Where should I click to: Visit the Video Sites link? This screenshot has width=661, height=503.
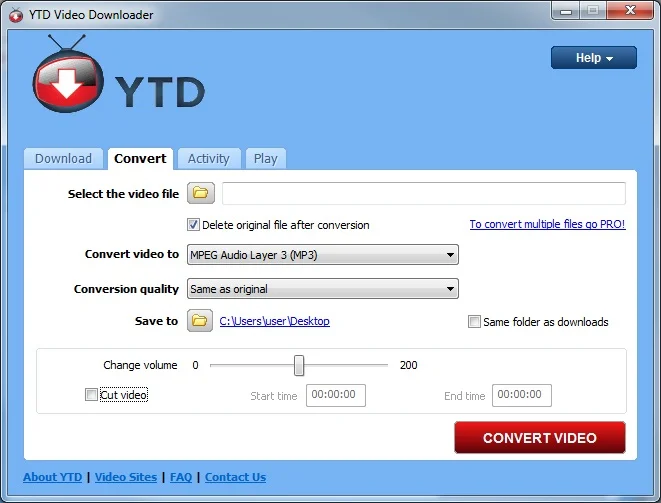[126, 477]
